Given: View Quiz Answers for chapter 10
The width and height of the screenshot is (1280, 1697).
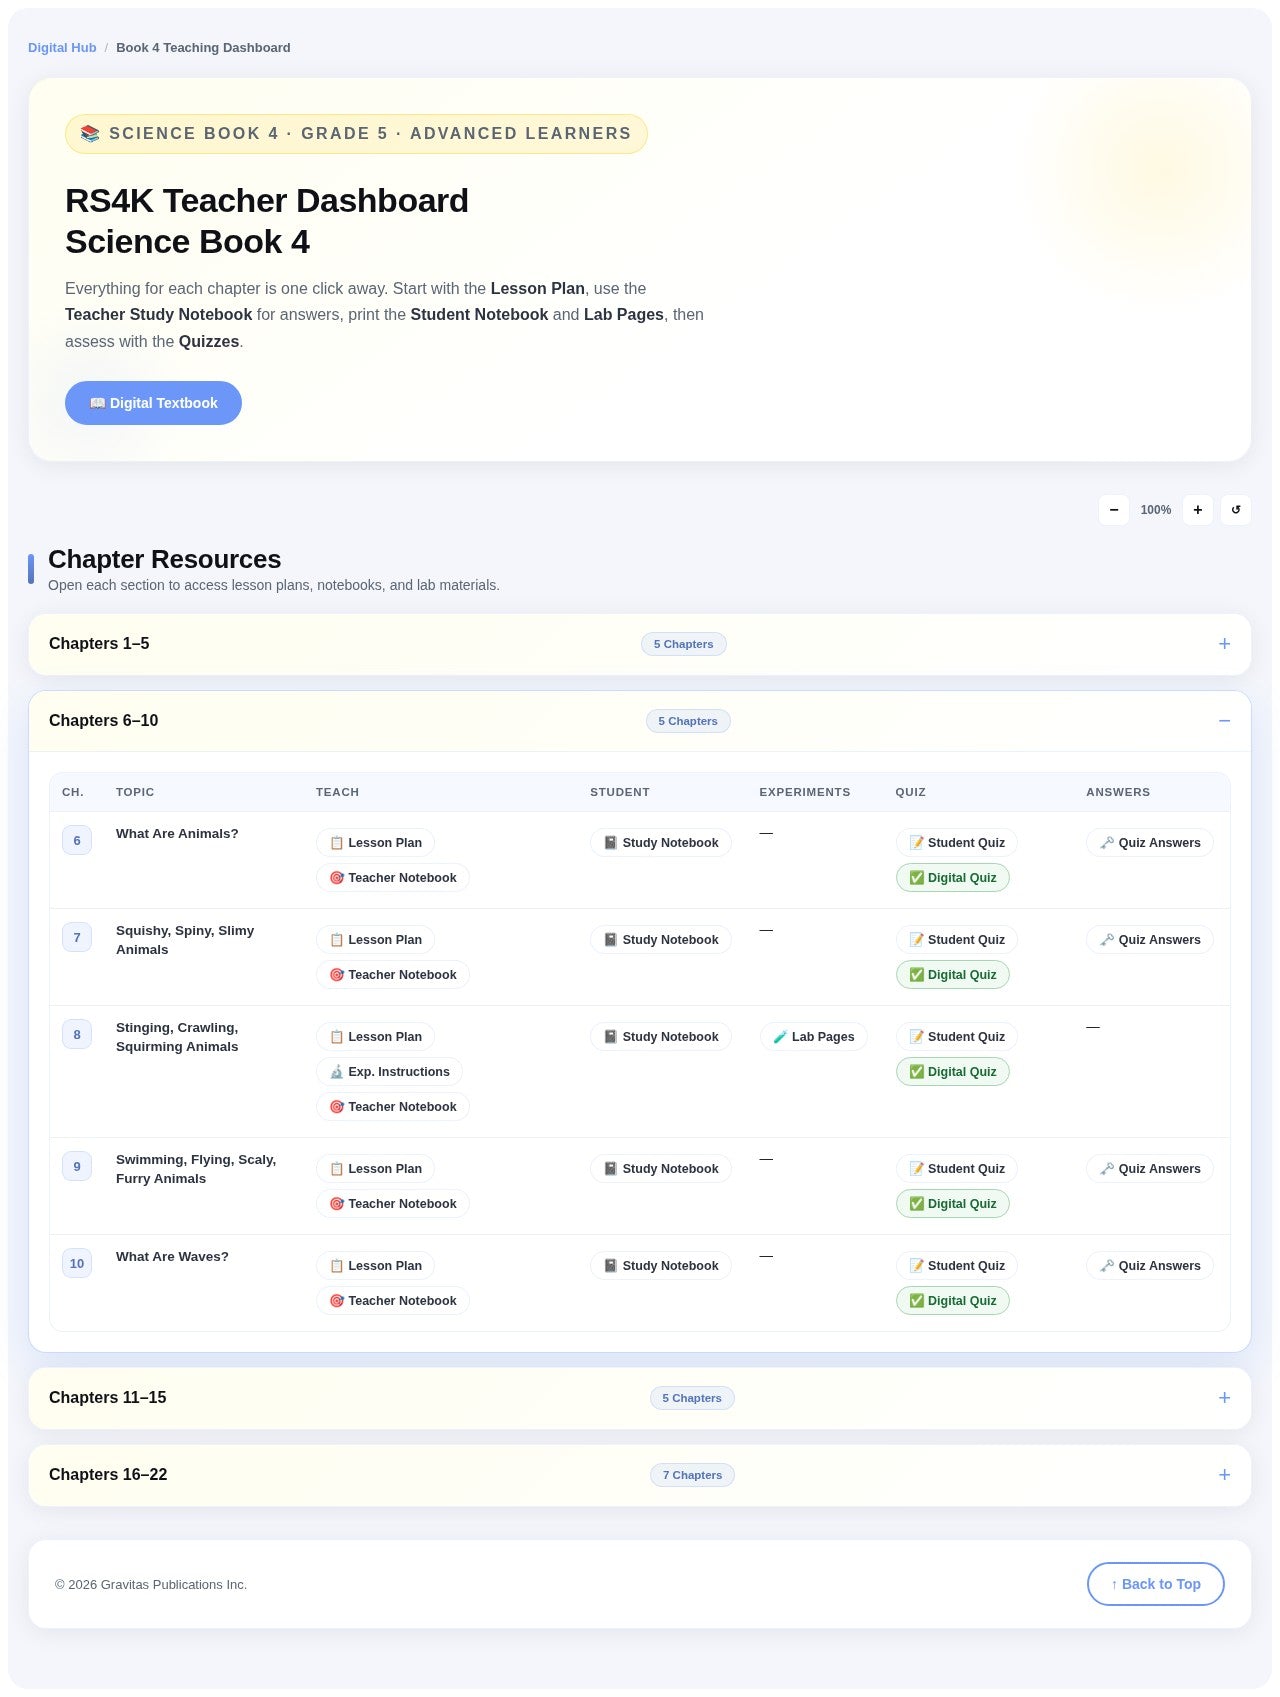Looking at the screenshot, I should pyautogui.click(x=1150, y=1266).
